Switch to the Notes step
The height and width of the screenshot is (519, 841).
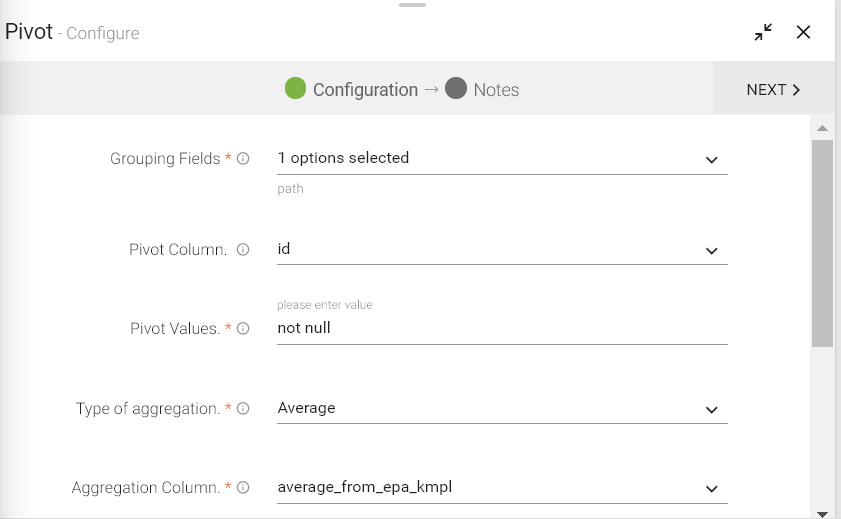pyautogui.click(x=496, y=90)
